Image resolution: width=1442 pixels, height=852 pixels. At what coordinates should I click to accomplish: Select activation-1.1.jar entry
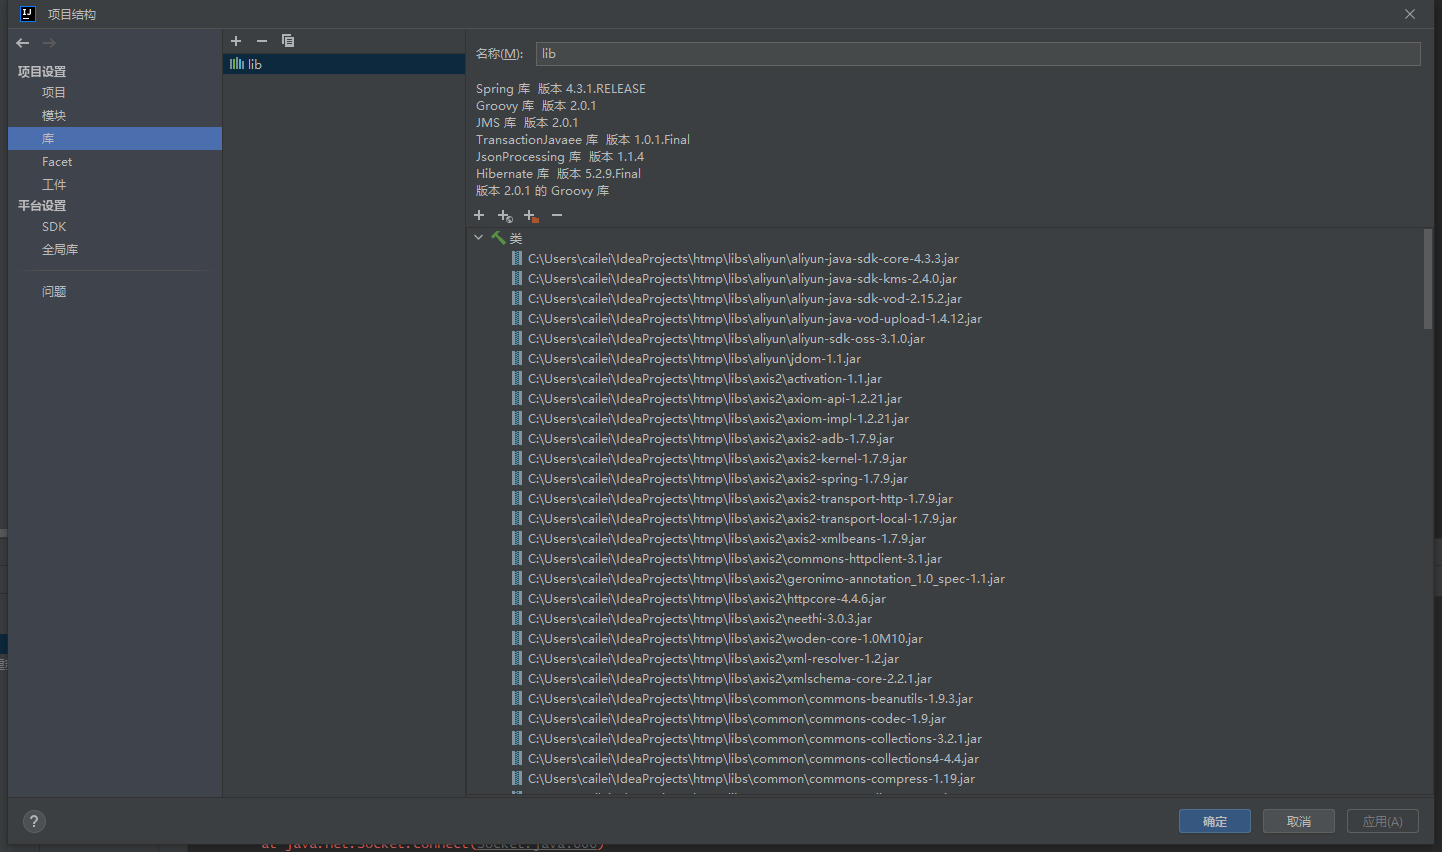tap(705, 378)
